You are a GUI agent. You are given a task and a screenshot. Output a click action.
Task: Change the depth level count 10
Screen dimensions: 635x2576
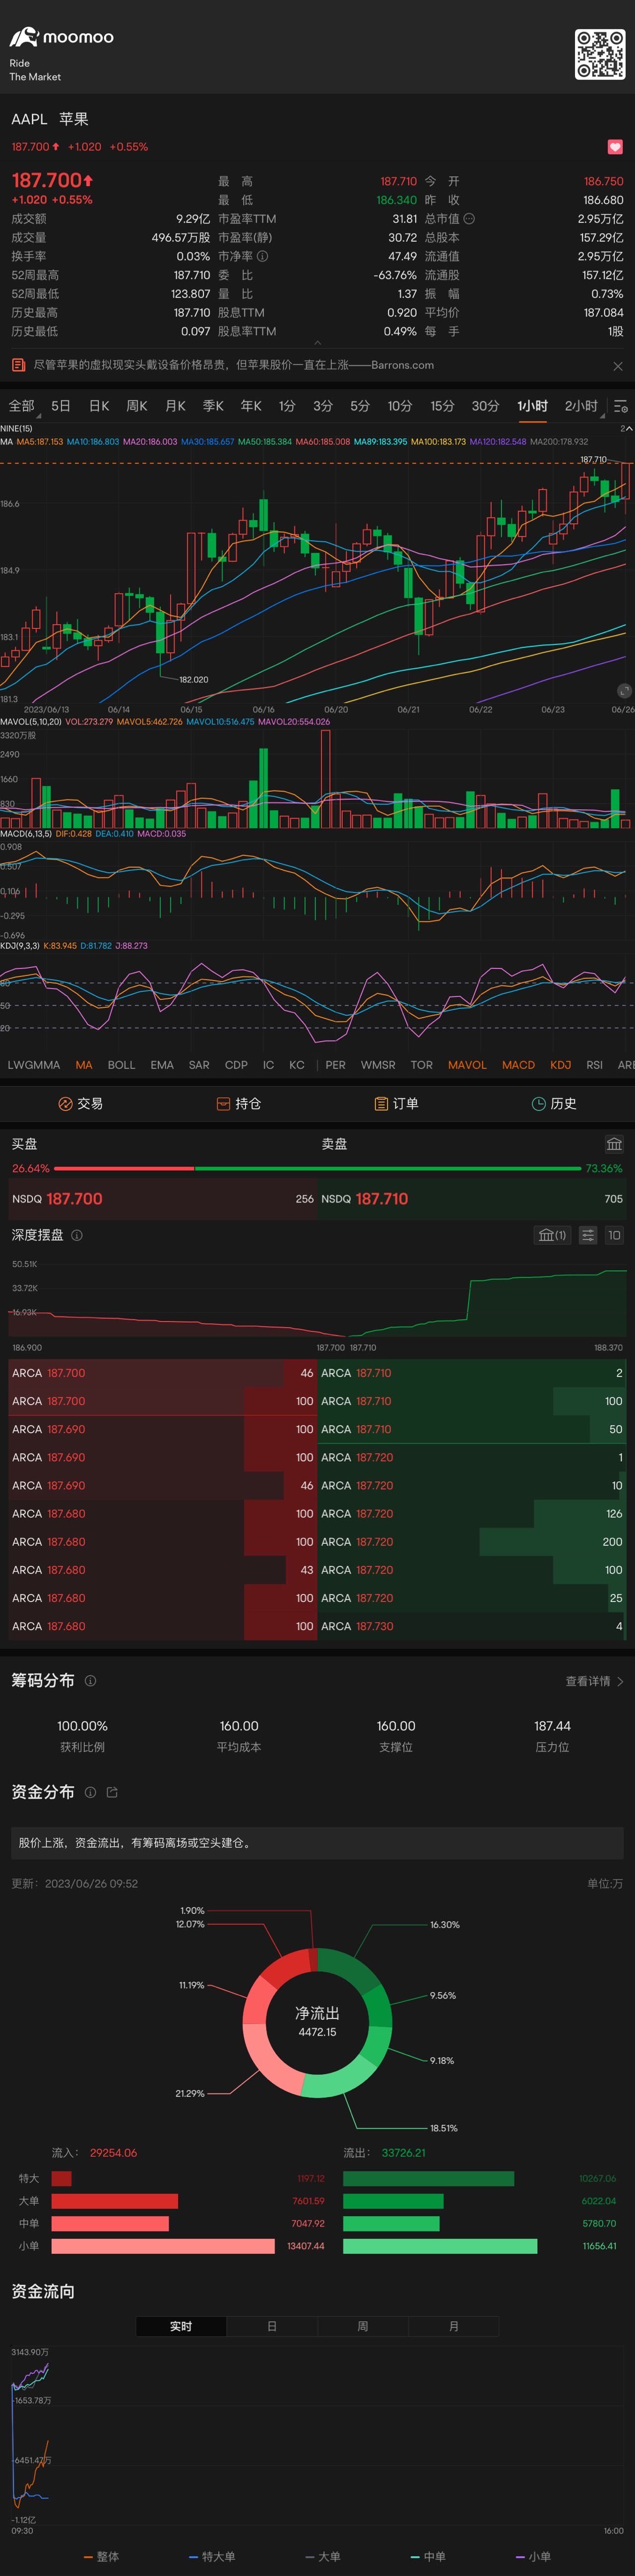(x=614, y=1235)
